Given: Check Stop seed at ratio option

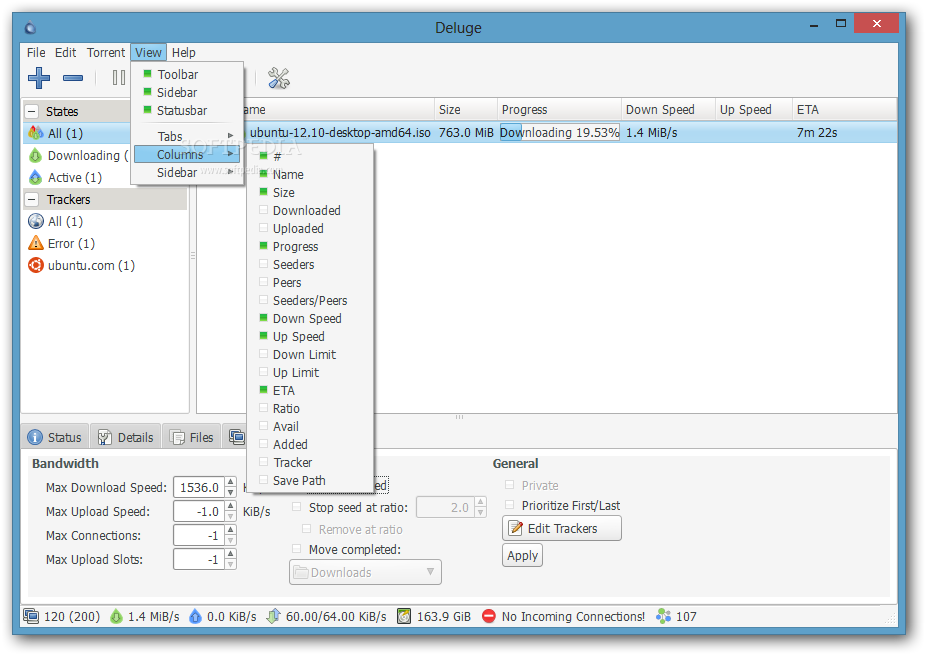Looking at the screenshot, I should (x=296, y=507).
